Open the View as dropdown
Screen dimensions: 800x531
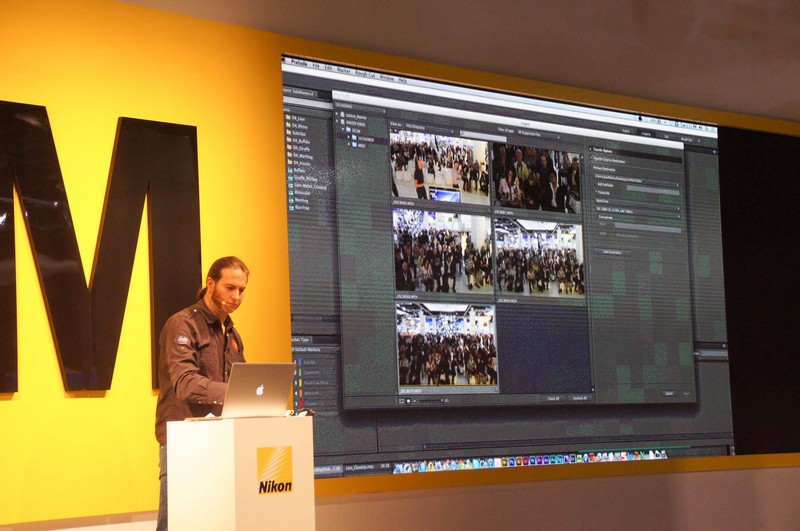point(432,129)
